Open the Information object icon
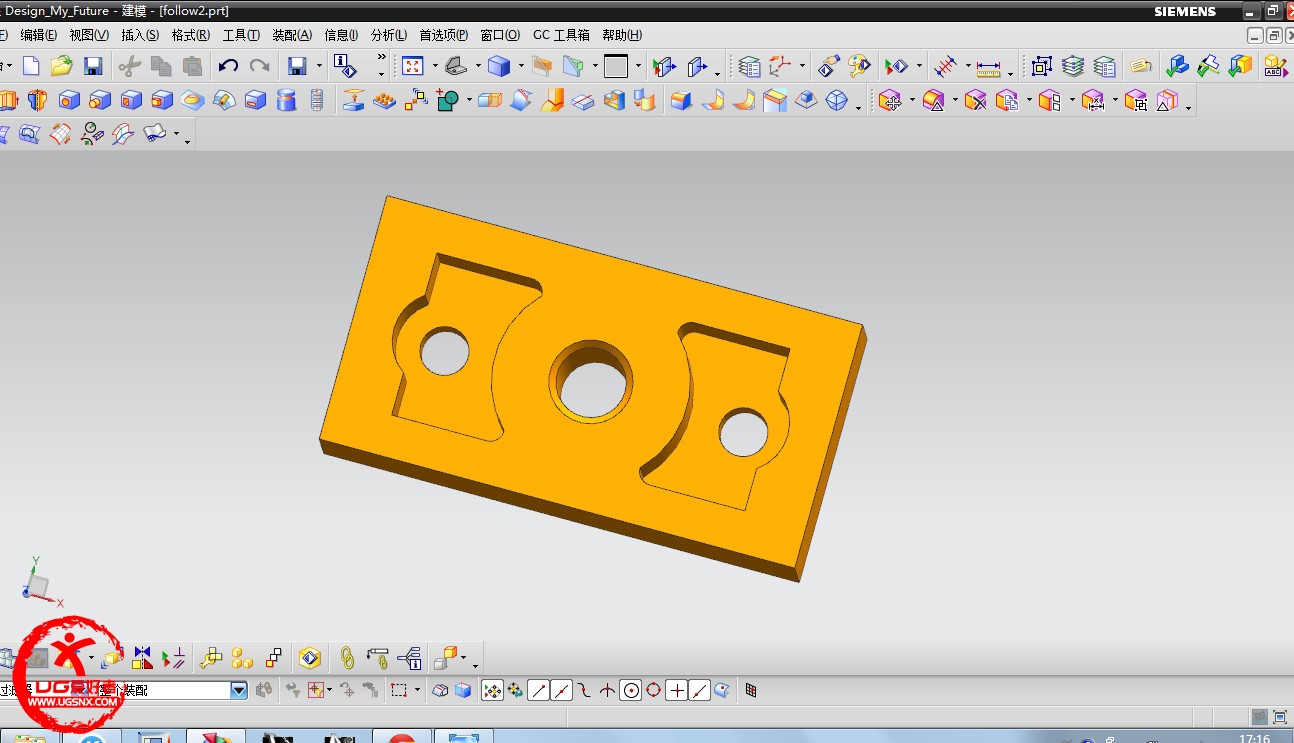 click(345, 67)
